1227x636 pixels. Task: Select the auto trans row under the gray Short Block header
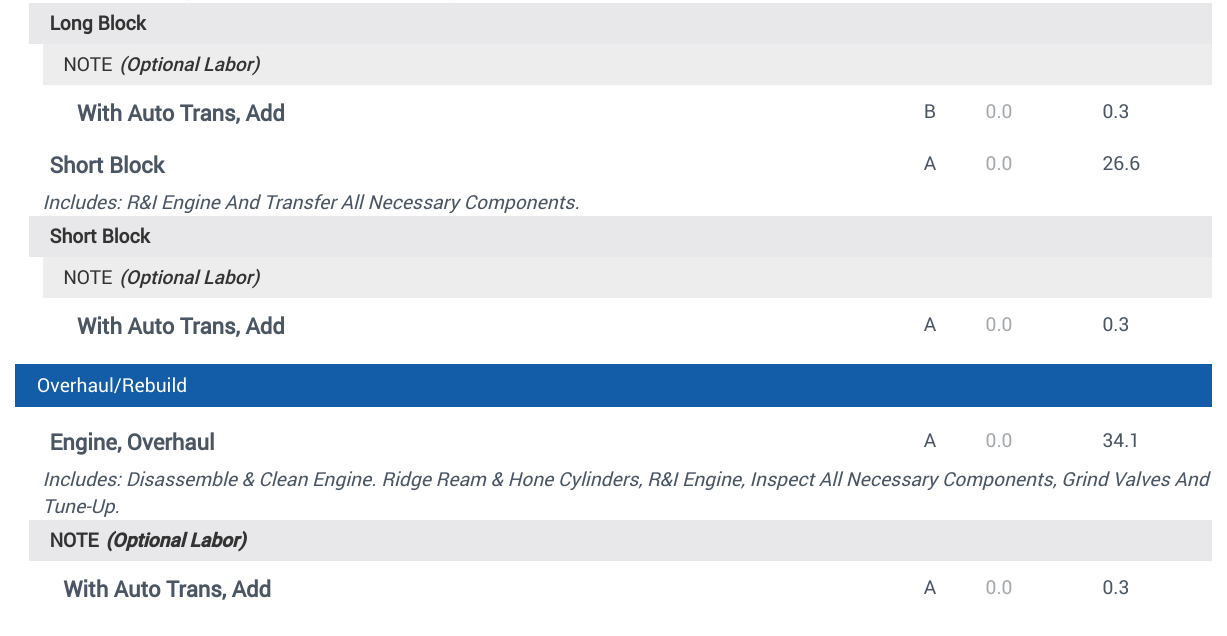coord(181,326)
